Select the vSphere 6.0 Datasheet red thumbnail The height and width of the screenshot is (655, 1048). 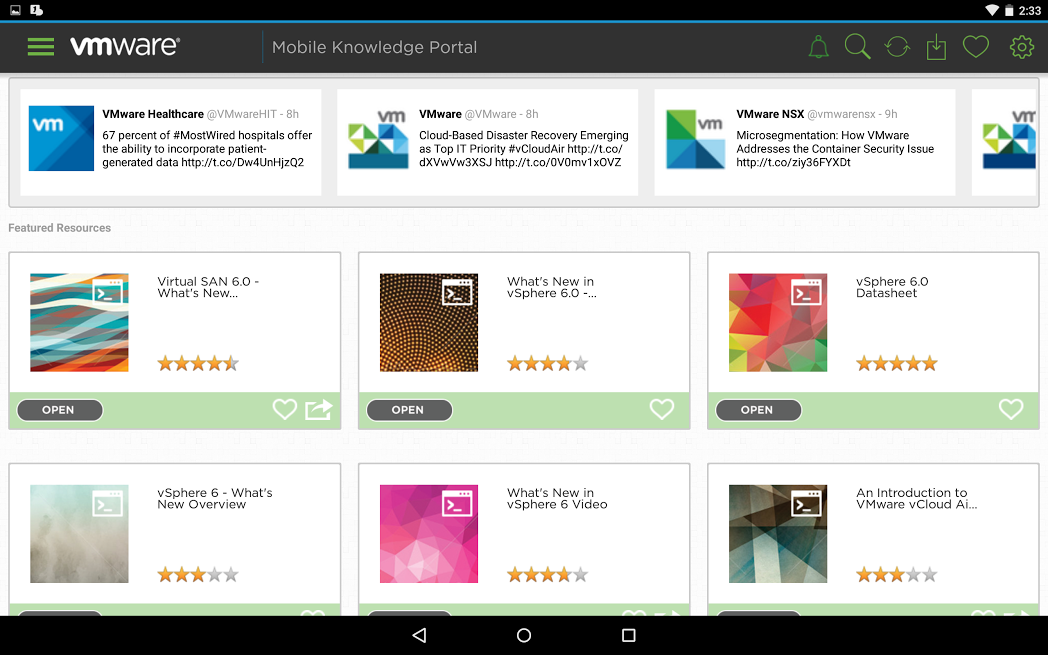click(x=777, y=322)
